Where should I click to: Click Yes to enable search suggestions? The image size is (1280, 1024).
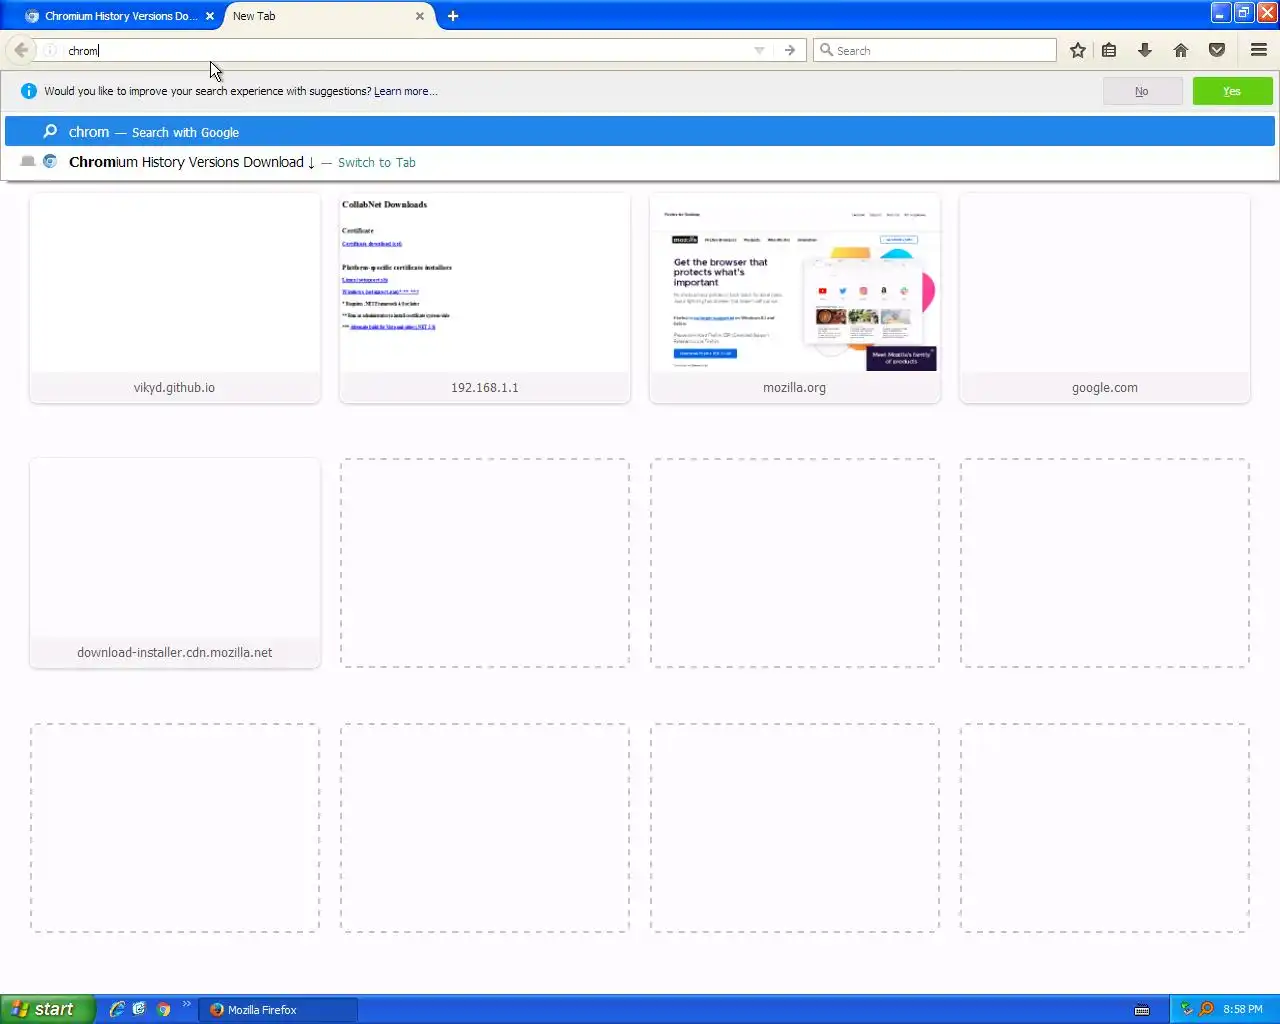click(x=1232, y=91)
